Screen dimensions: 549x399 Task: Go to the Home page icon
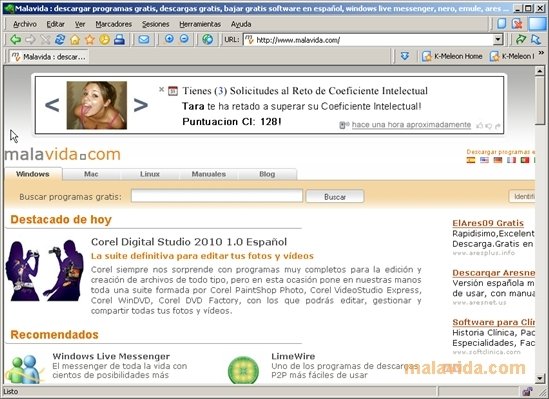coord(75,40)
